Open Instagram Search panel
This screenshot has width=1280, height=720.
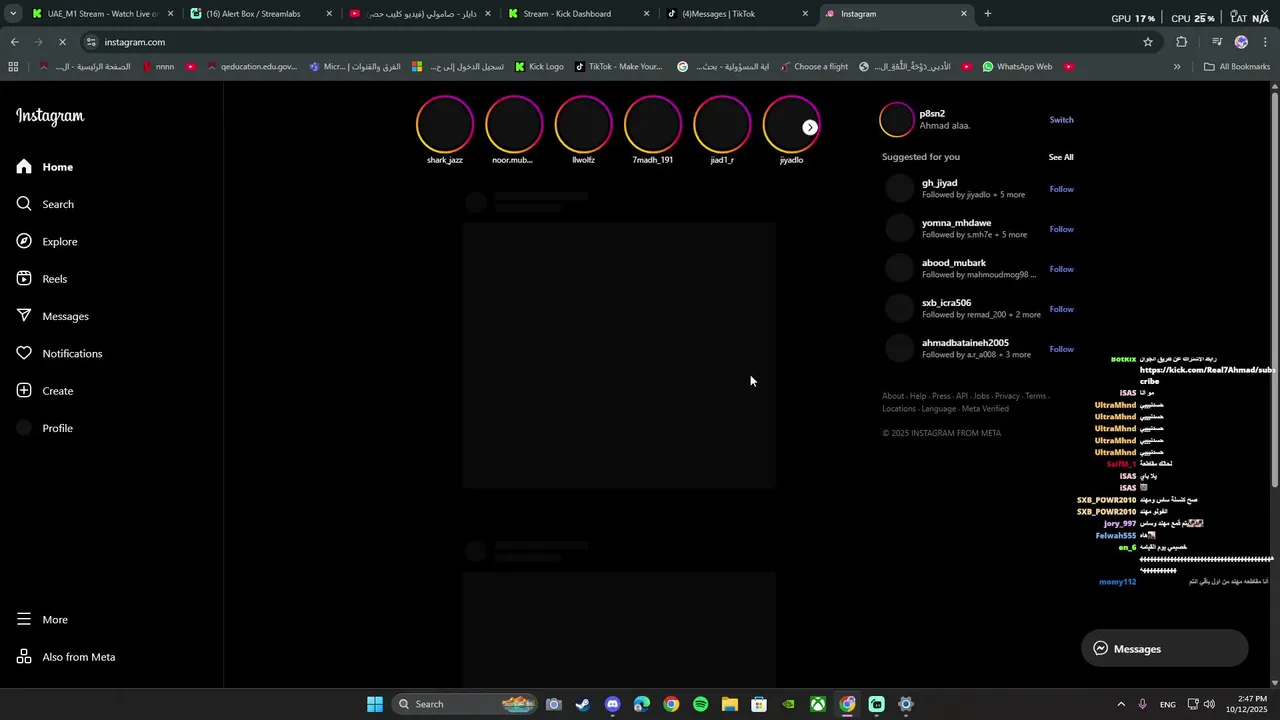45,204
